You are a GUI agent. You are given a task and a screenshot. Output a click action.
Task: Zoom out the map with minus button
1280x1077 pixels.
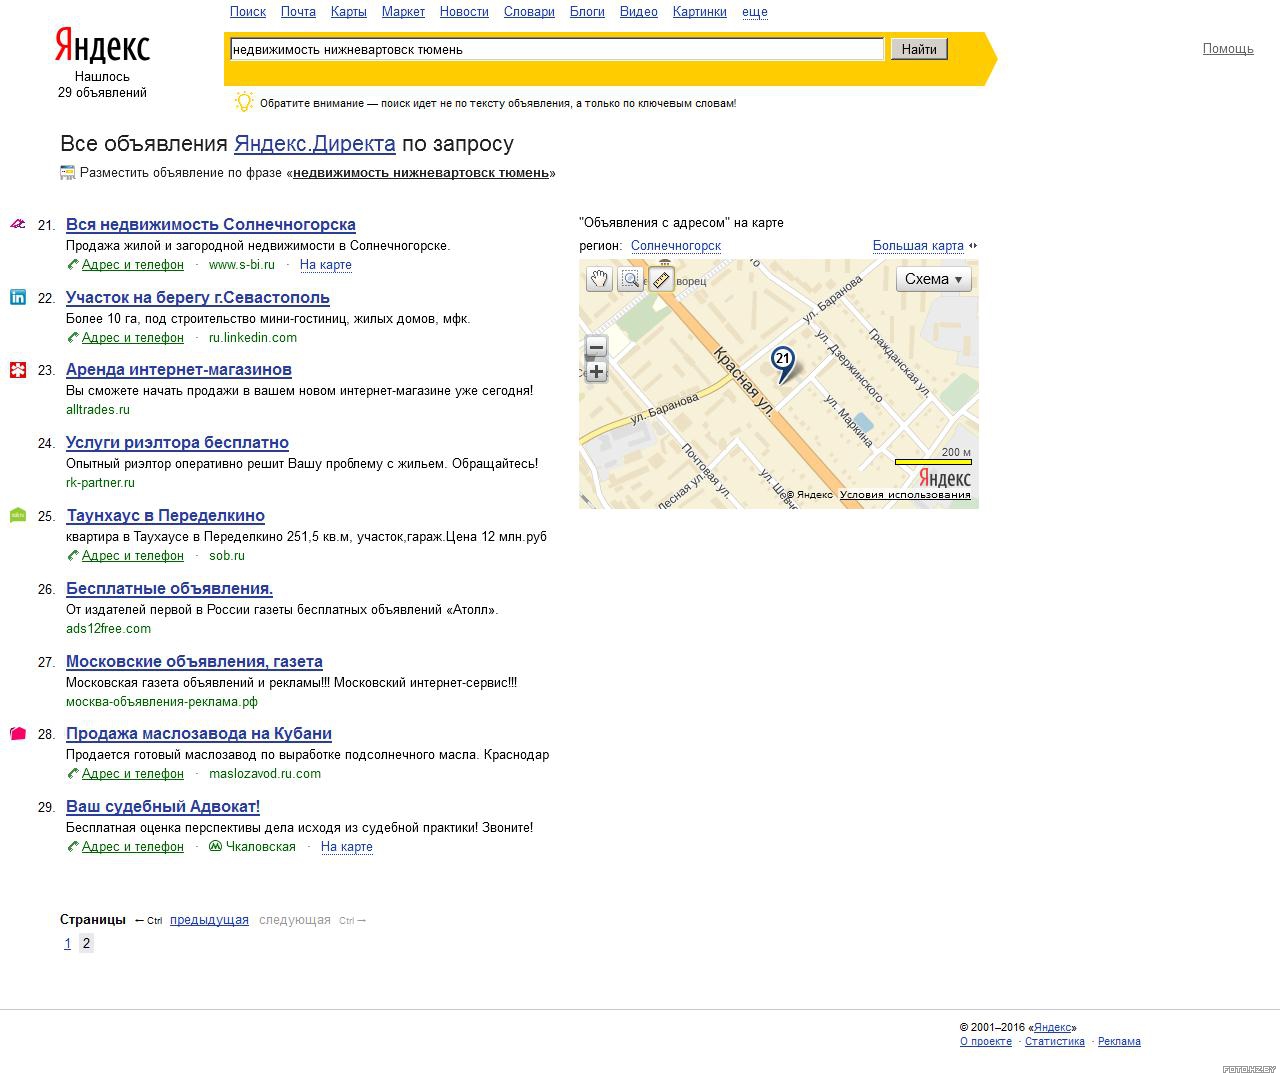tap(596, 347)
